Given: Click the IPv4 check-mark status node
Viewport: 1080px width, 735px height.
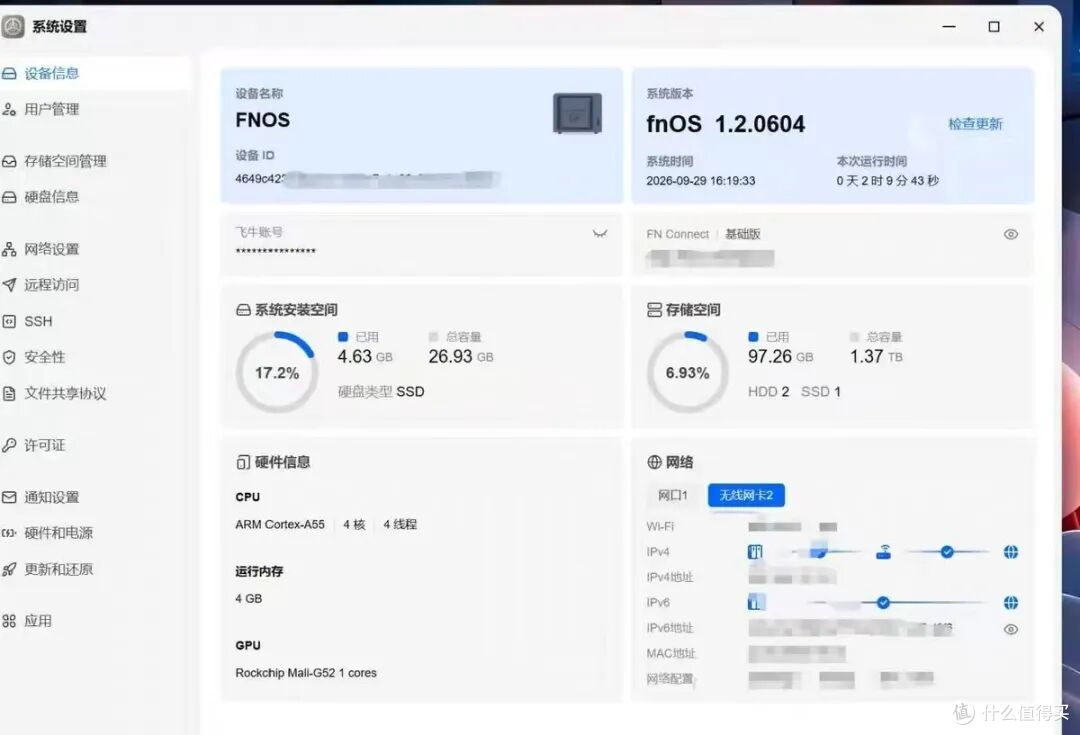Looking at the screenshot, I should point(947,552).
